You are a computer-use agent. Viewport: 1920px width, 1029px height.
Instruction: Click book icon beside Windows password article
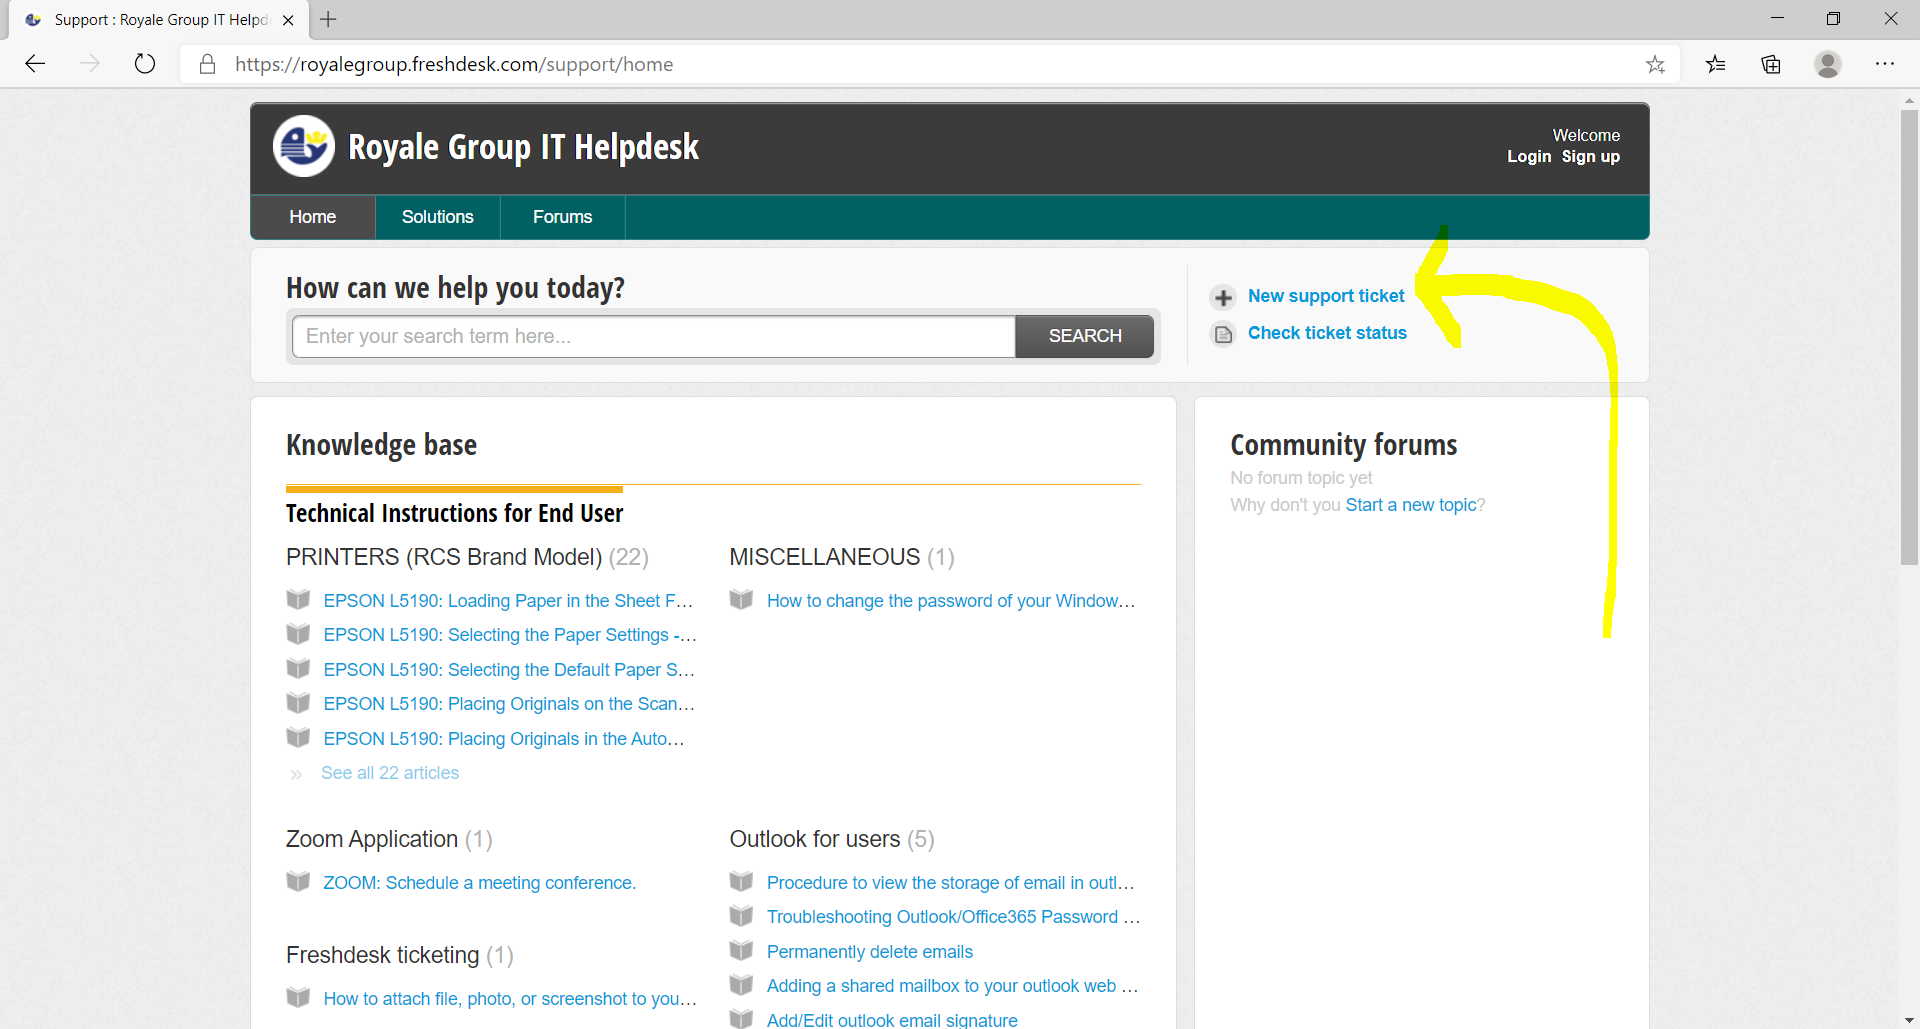tap(741, 600)
